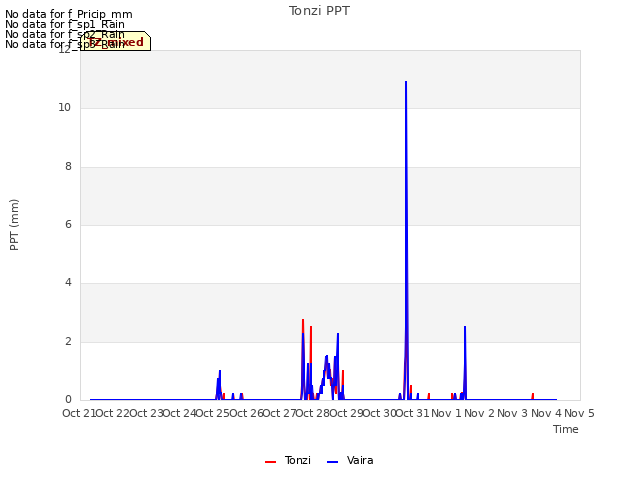Click the y-axis value 8
The image size is (640, 480).
coord(68,166)
